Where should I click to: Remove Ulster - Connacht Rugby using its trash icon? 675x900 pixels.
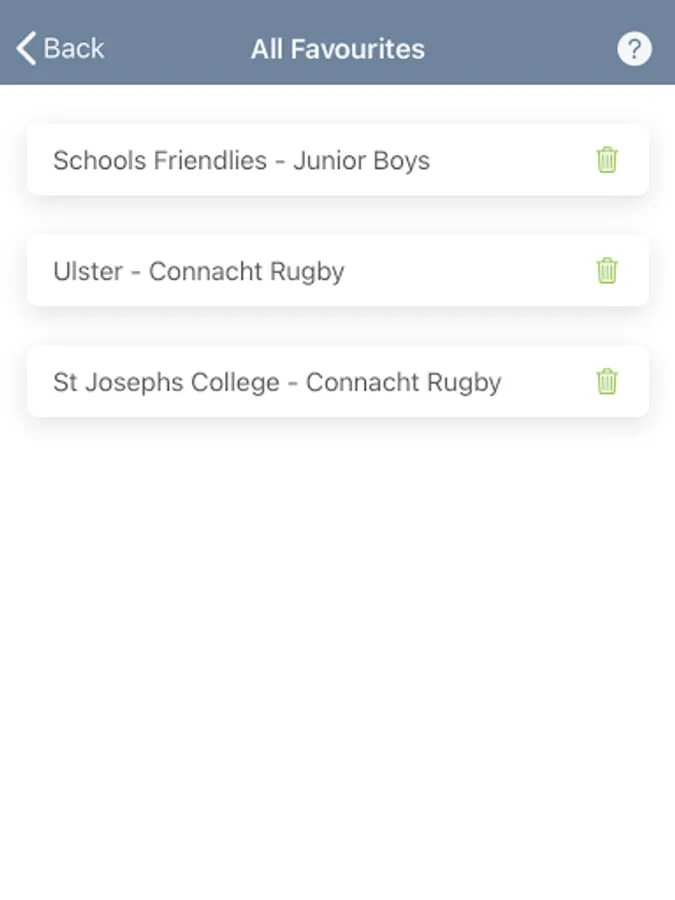tap(607, 271)
